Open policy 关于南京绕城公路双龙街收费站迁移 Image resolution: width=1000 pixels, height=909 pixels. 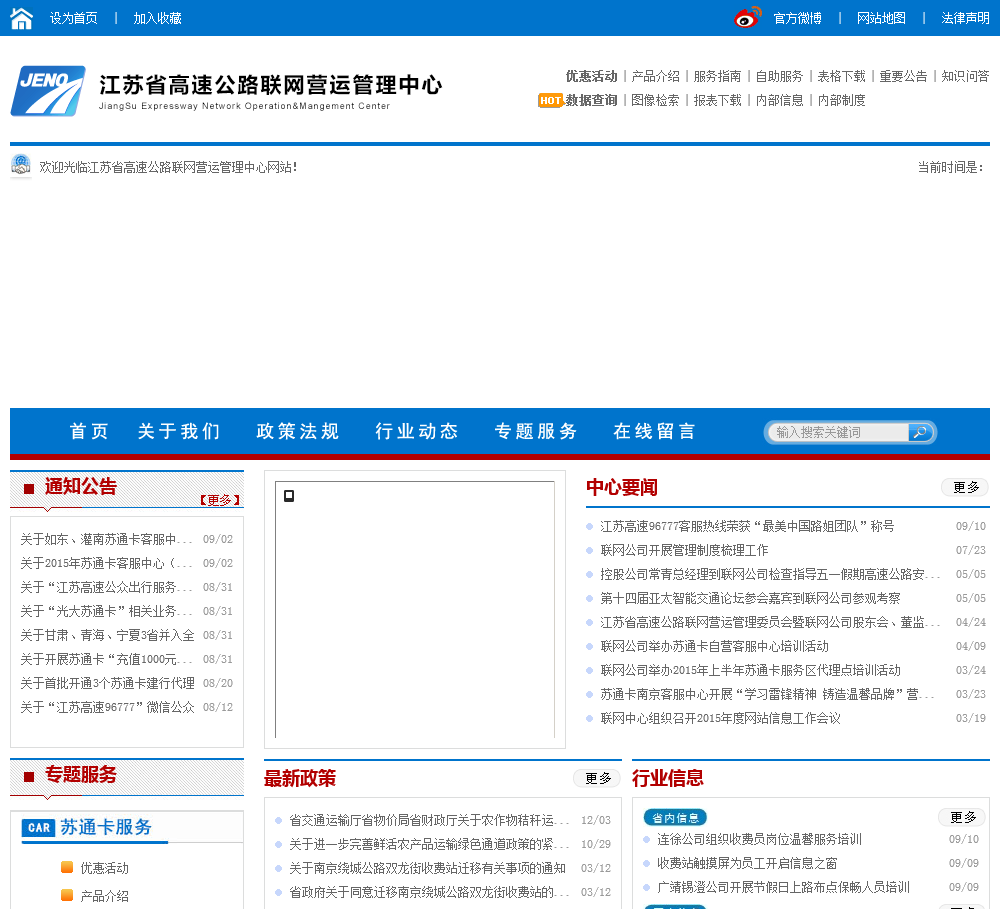tap(427, 868)
